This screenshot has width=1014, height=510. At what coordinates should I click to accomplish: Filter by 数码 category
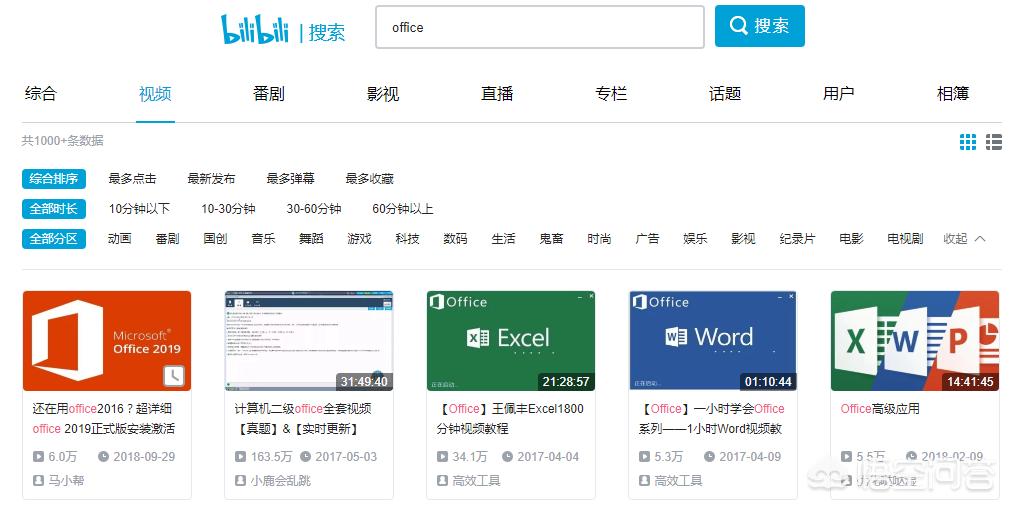pos(455,239)
